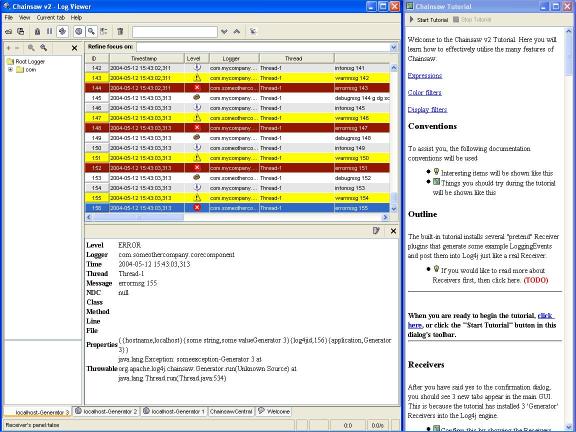Switch to the Welcome tab
Screen dimensions: 576x432
click(274, 411)
